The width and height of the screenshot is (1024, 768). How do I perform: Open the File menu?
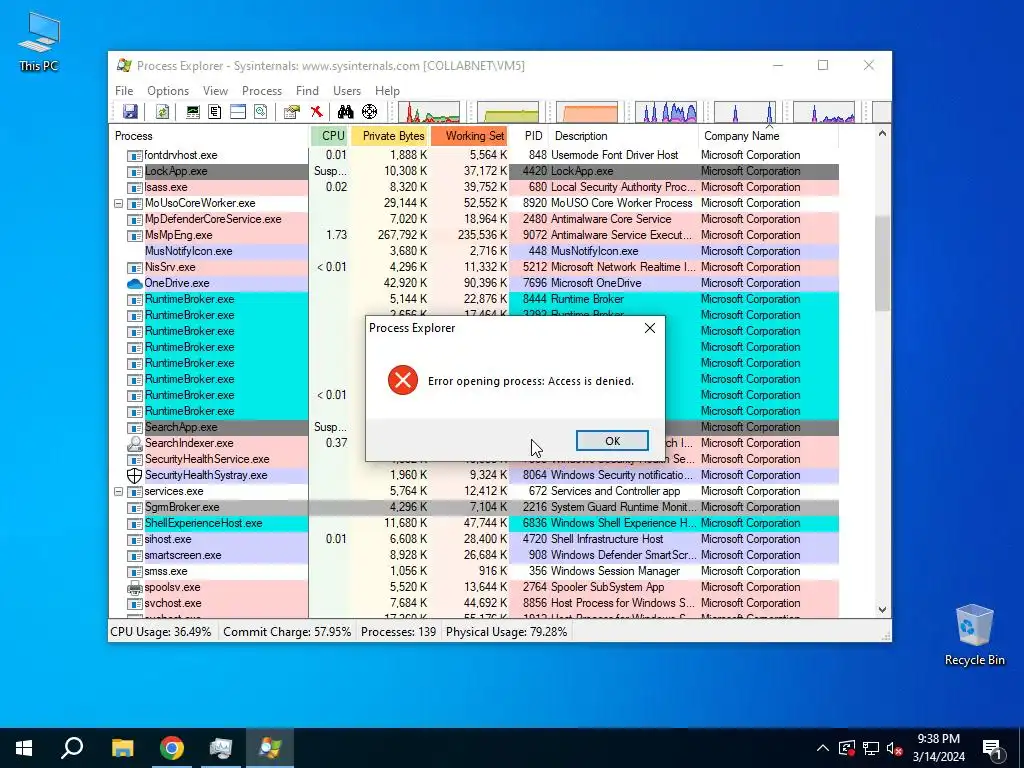pos(124,91)
